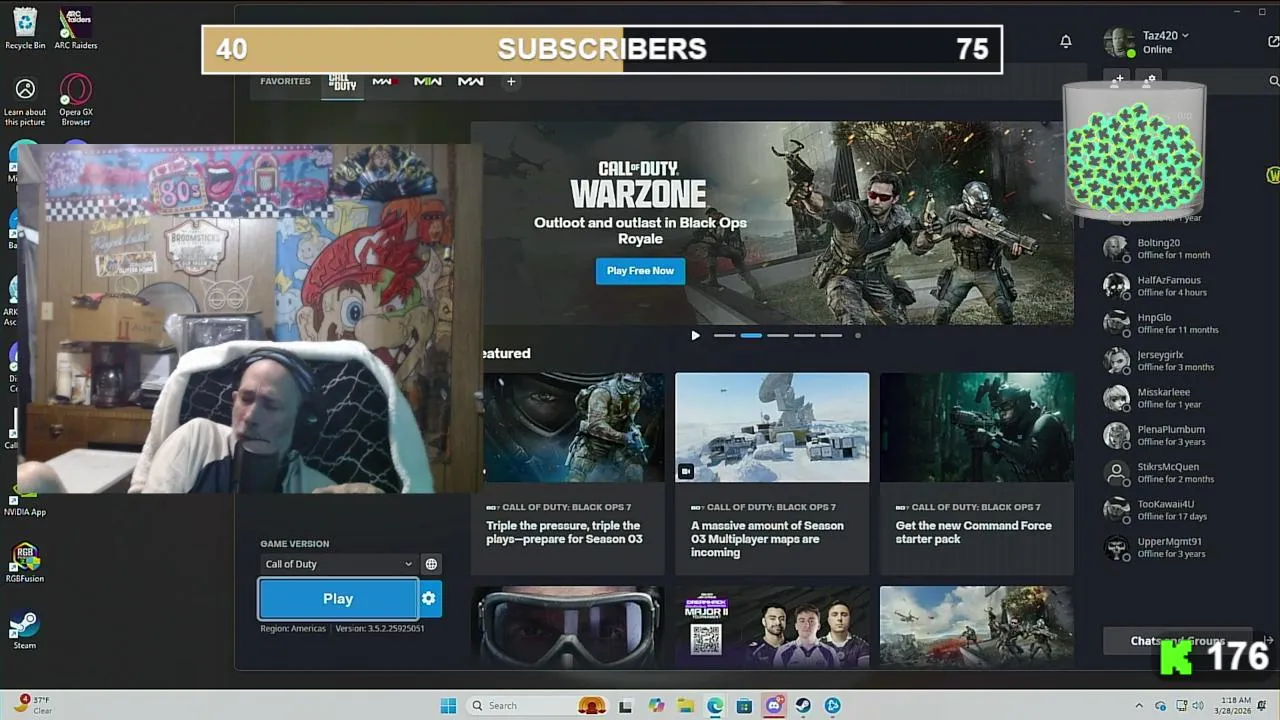The image size is (1280, 720).
Task: Open the globe region selector icon
Action: click(x=431, y=564)
